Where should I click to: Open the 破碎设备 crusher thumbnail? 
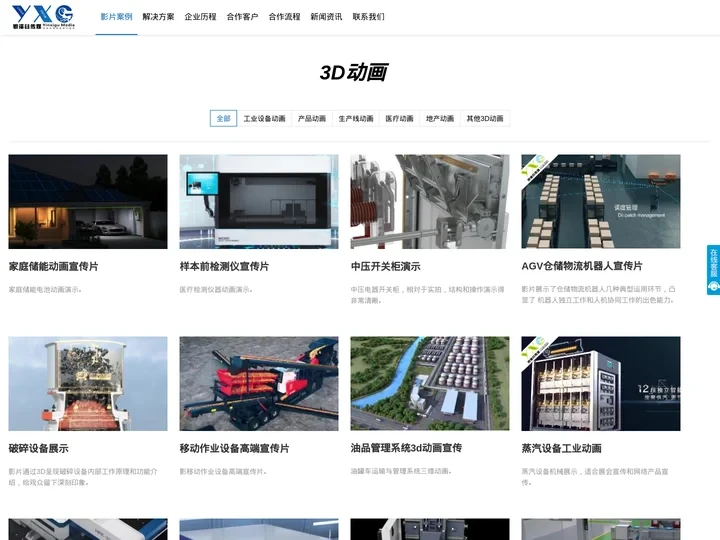tap(88, 384)
